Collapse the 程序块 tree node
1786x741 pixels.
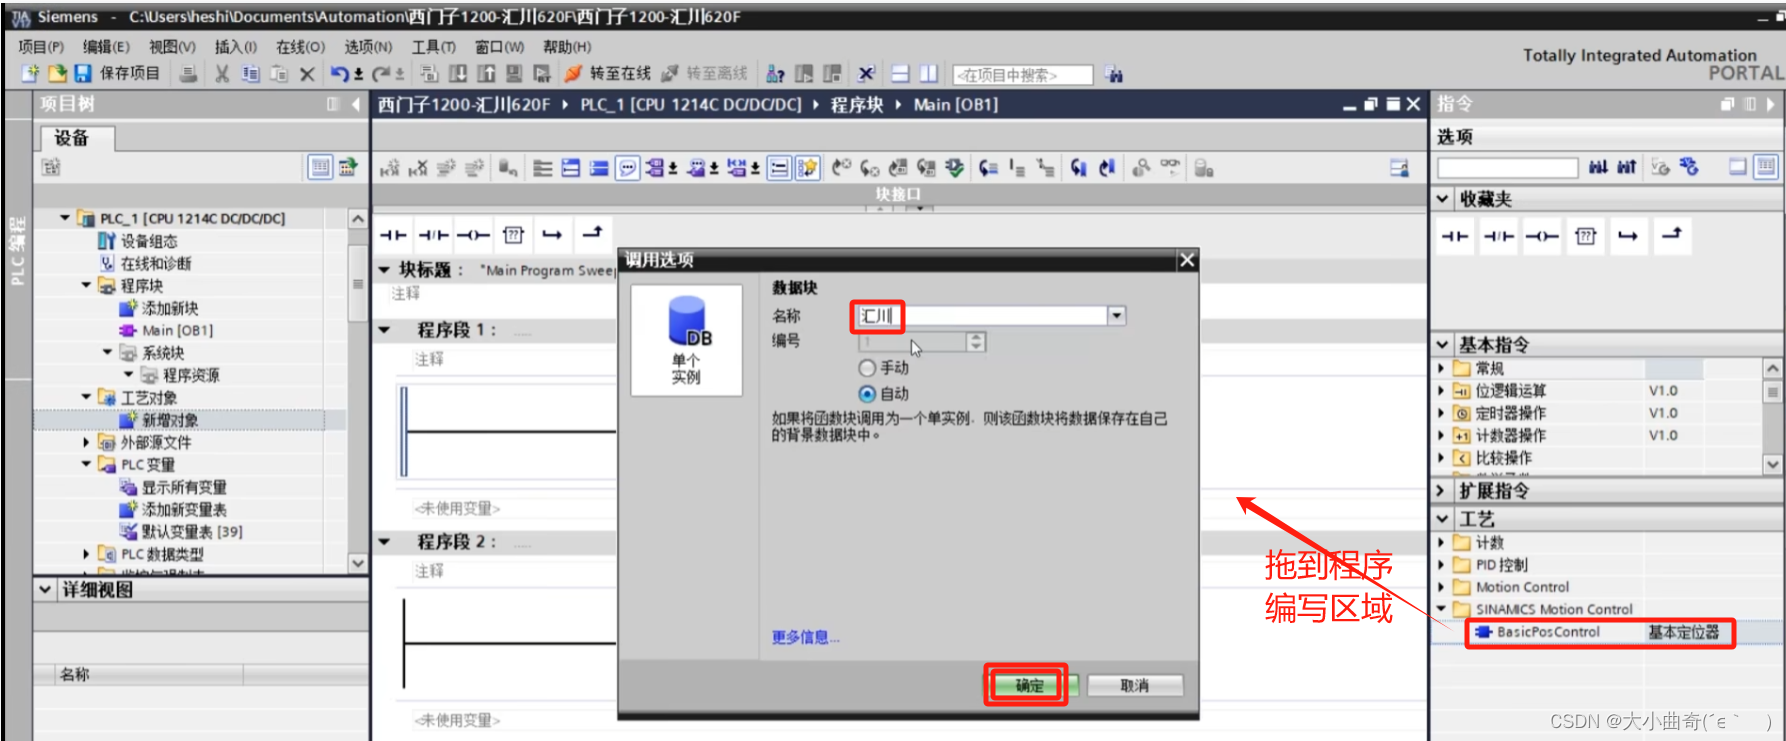[x=86, y=285]
